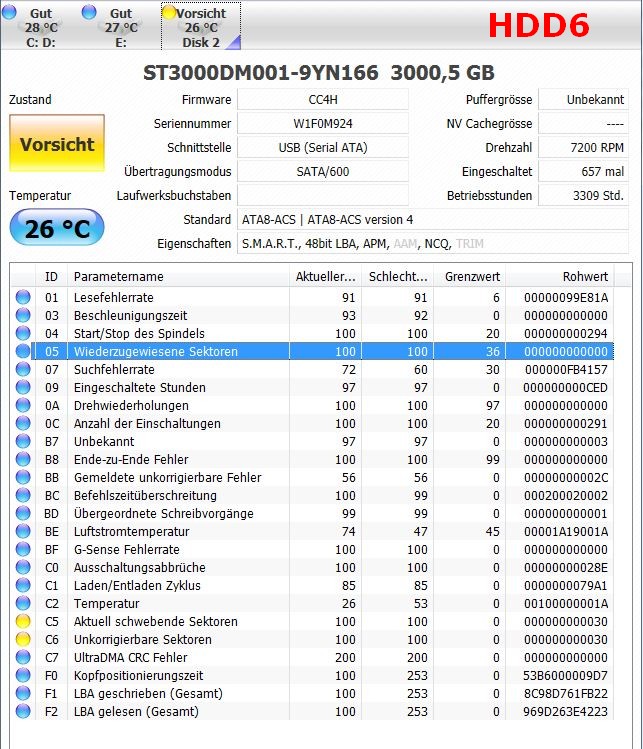
Task: Click the yellow Vorsicht health status button
Action: [x=57, y=143]
